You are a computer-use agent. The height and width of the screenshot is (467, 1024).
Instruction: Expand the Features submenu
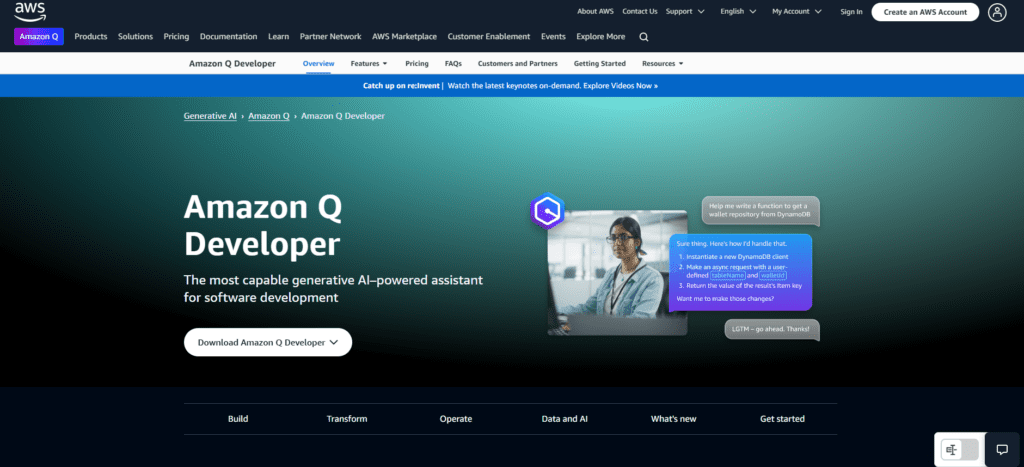point(369,63)
